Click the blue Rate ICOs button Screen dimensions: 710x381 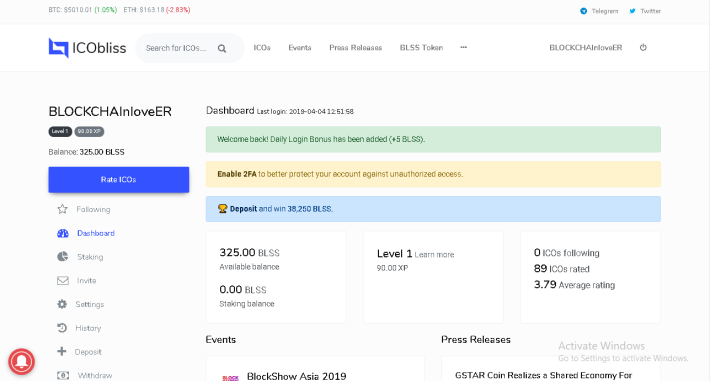coord(119,179)
